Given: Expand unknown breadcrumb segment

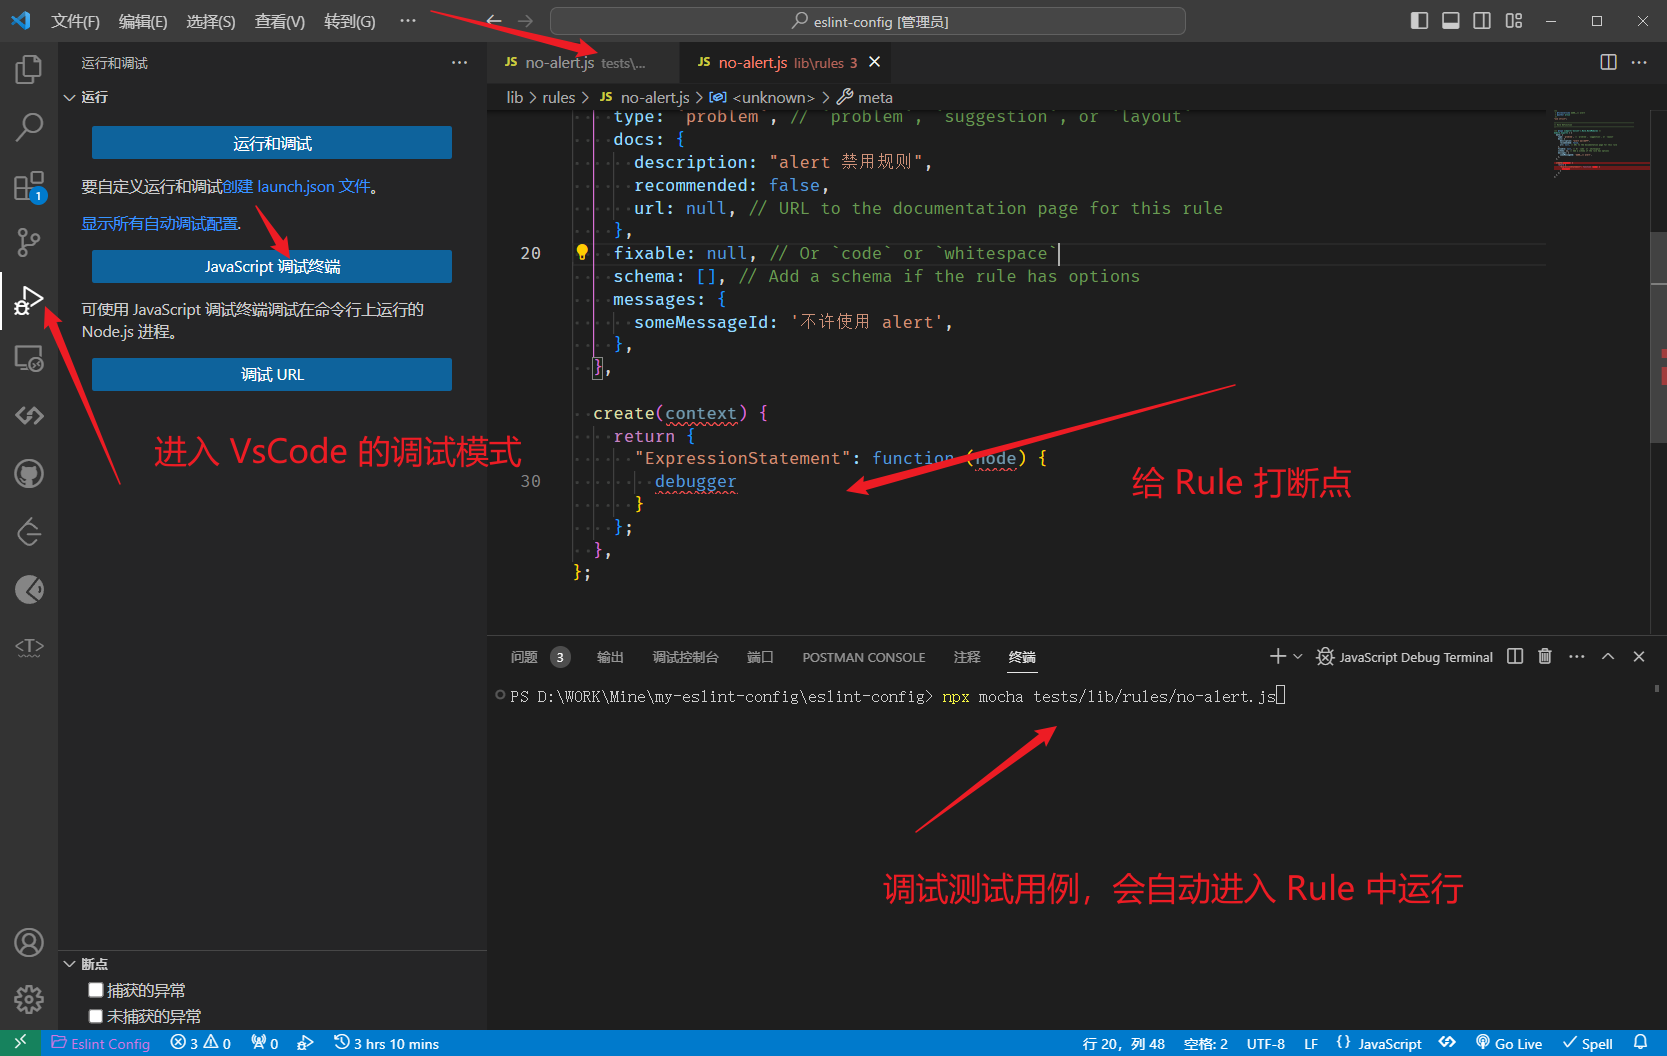Looking at the screenshot, I should (763, 97).
